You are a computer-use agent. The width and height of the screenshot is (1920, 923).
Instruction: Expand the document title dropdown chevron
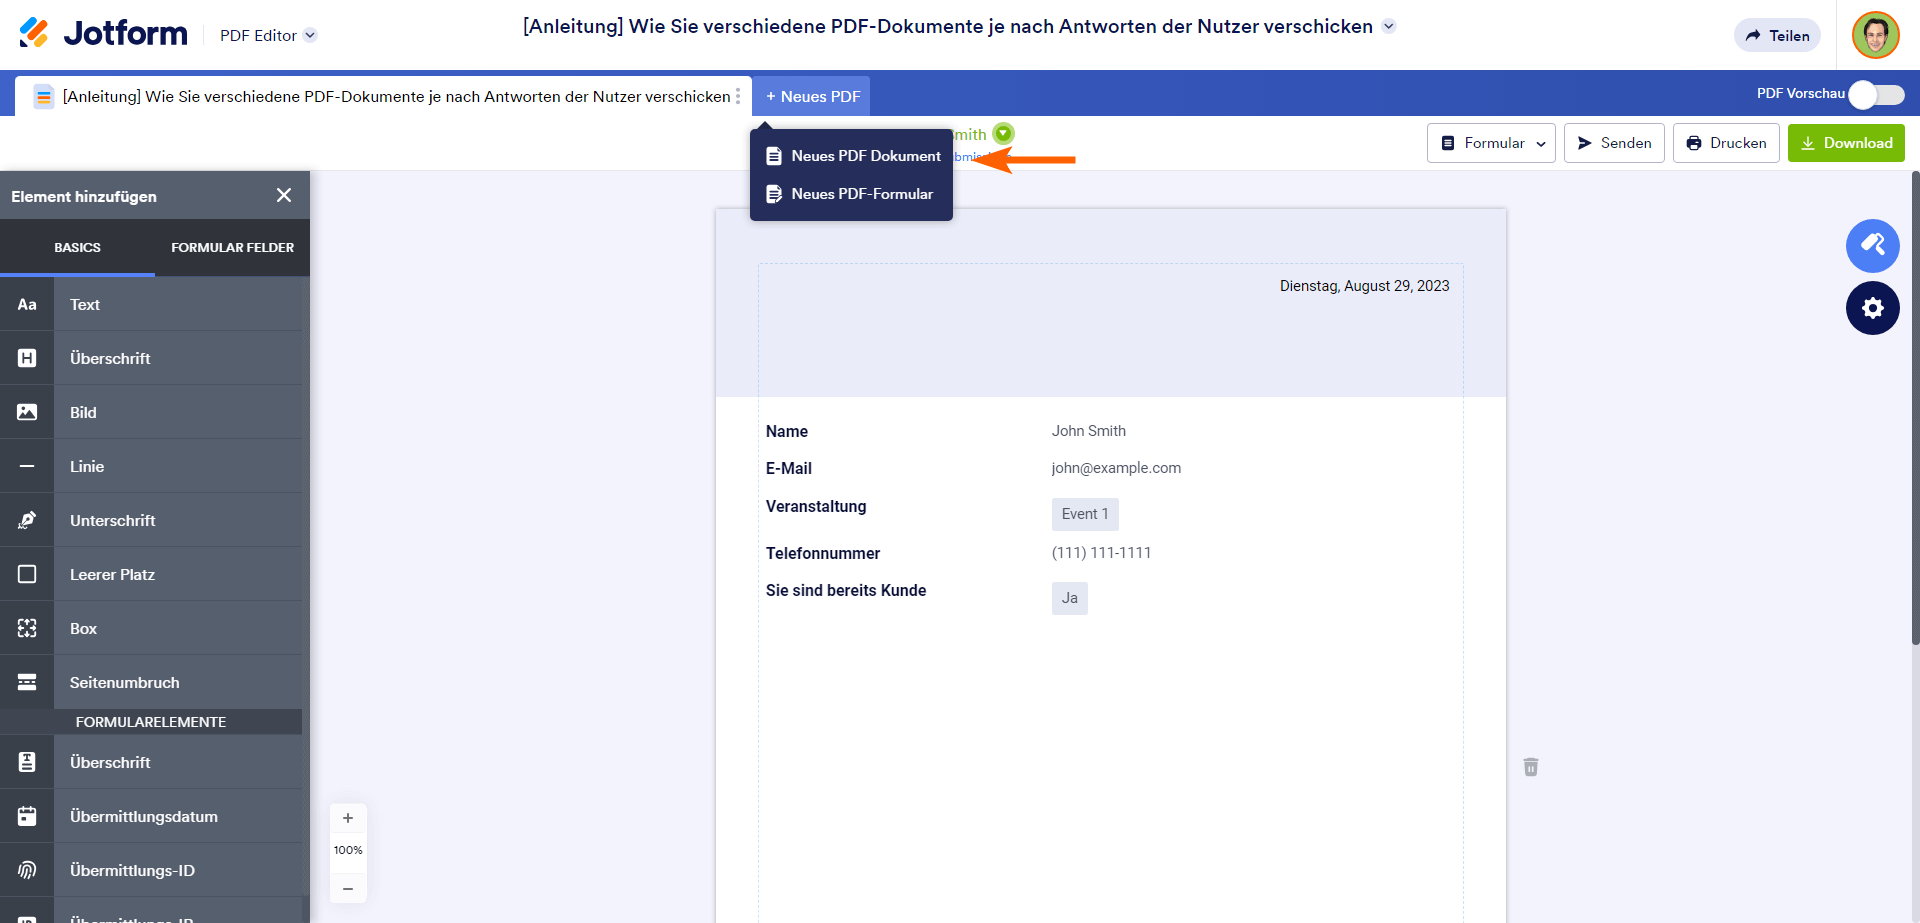point(1389,27)
